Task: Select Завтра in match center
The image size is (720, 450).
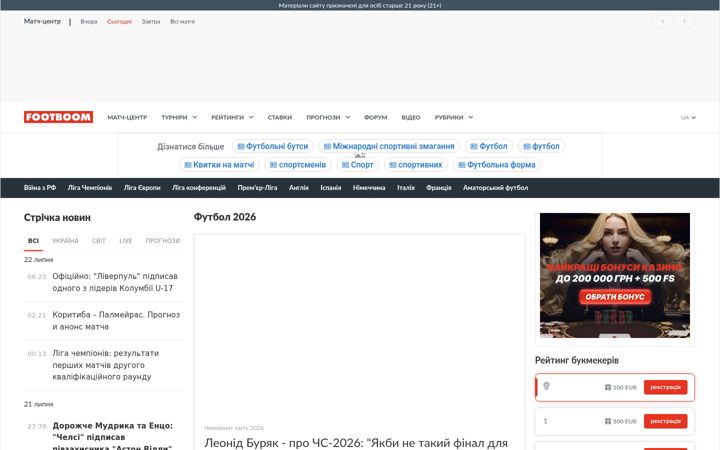Action: click(x=151, y=22)
